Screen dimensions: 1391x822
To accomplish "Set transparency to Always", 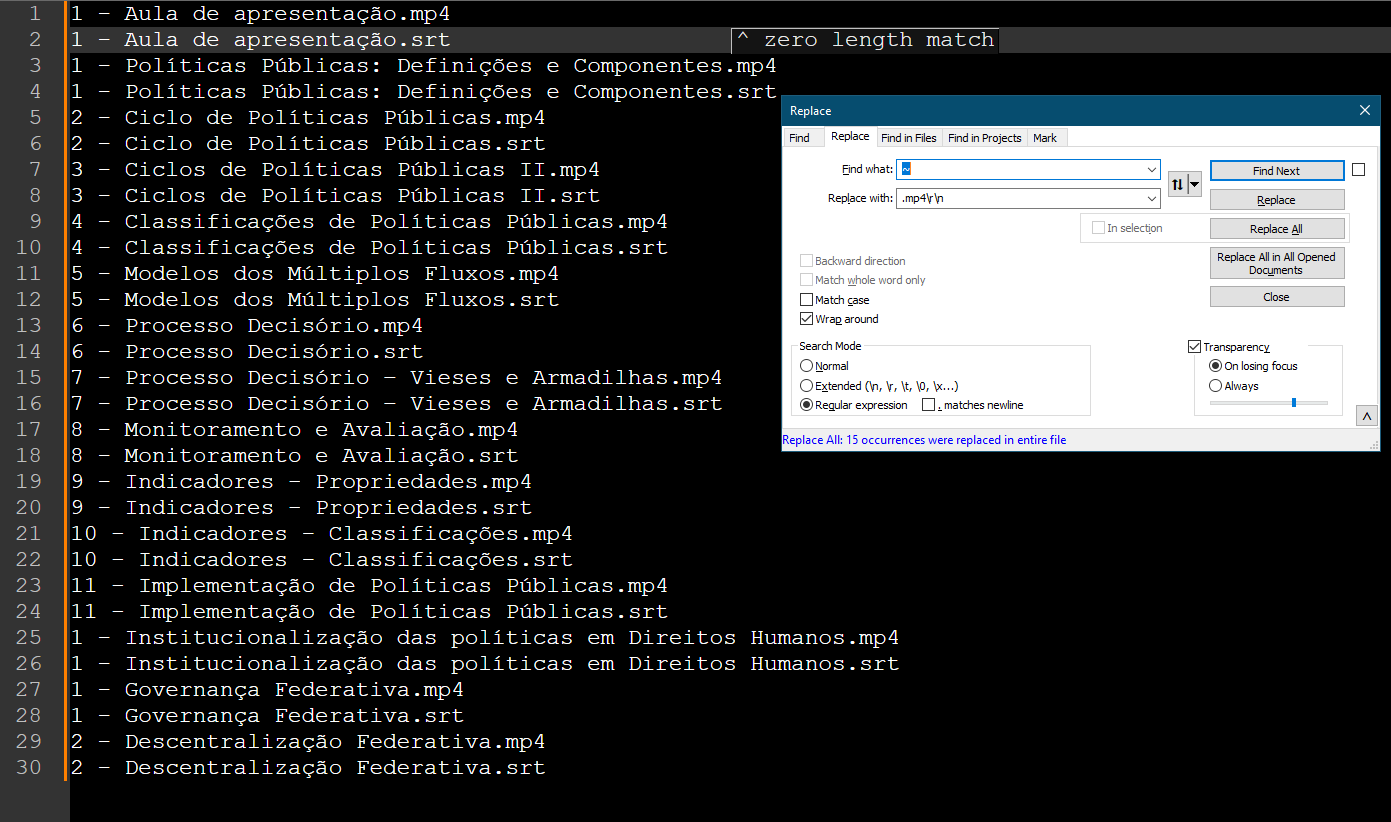I will pyautogui.click(x=1215, y=386).
